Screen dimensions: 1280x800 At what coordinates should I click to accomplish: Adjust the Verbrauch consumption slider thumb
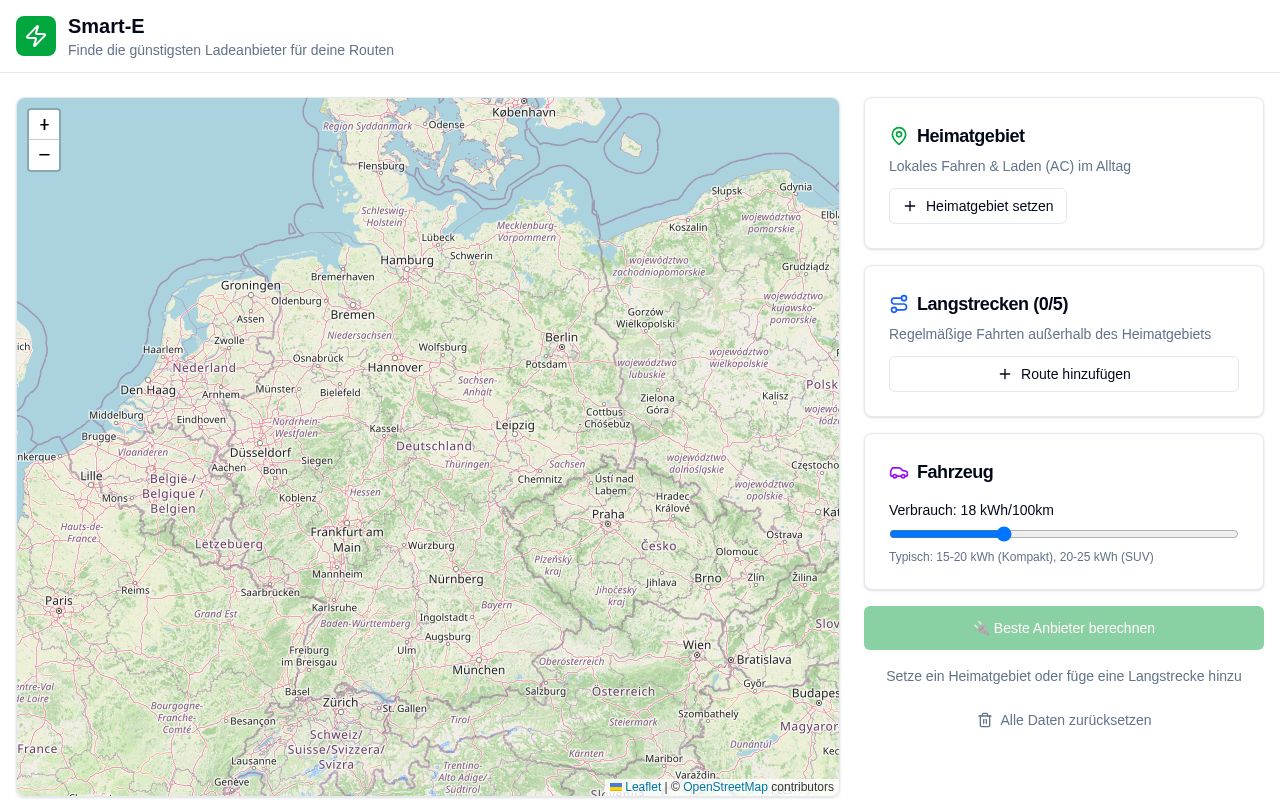tap(1004, 534)
